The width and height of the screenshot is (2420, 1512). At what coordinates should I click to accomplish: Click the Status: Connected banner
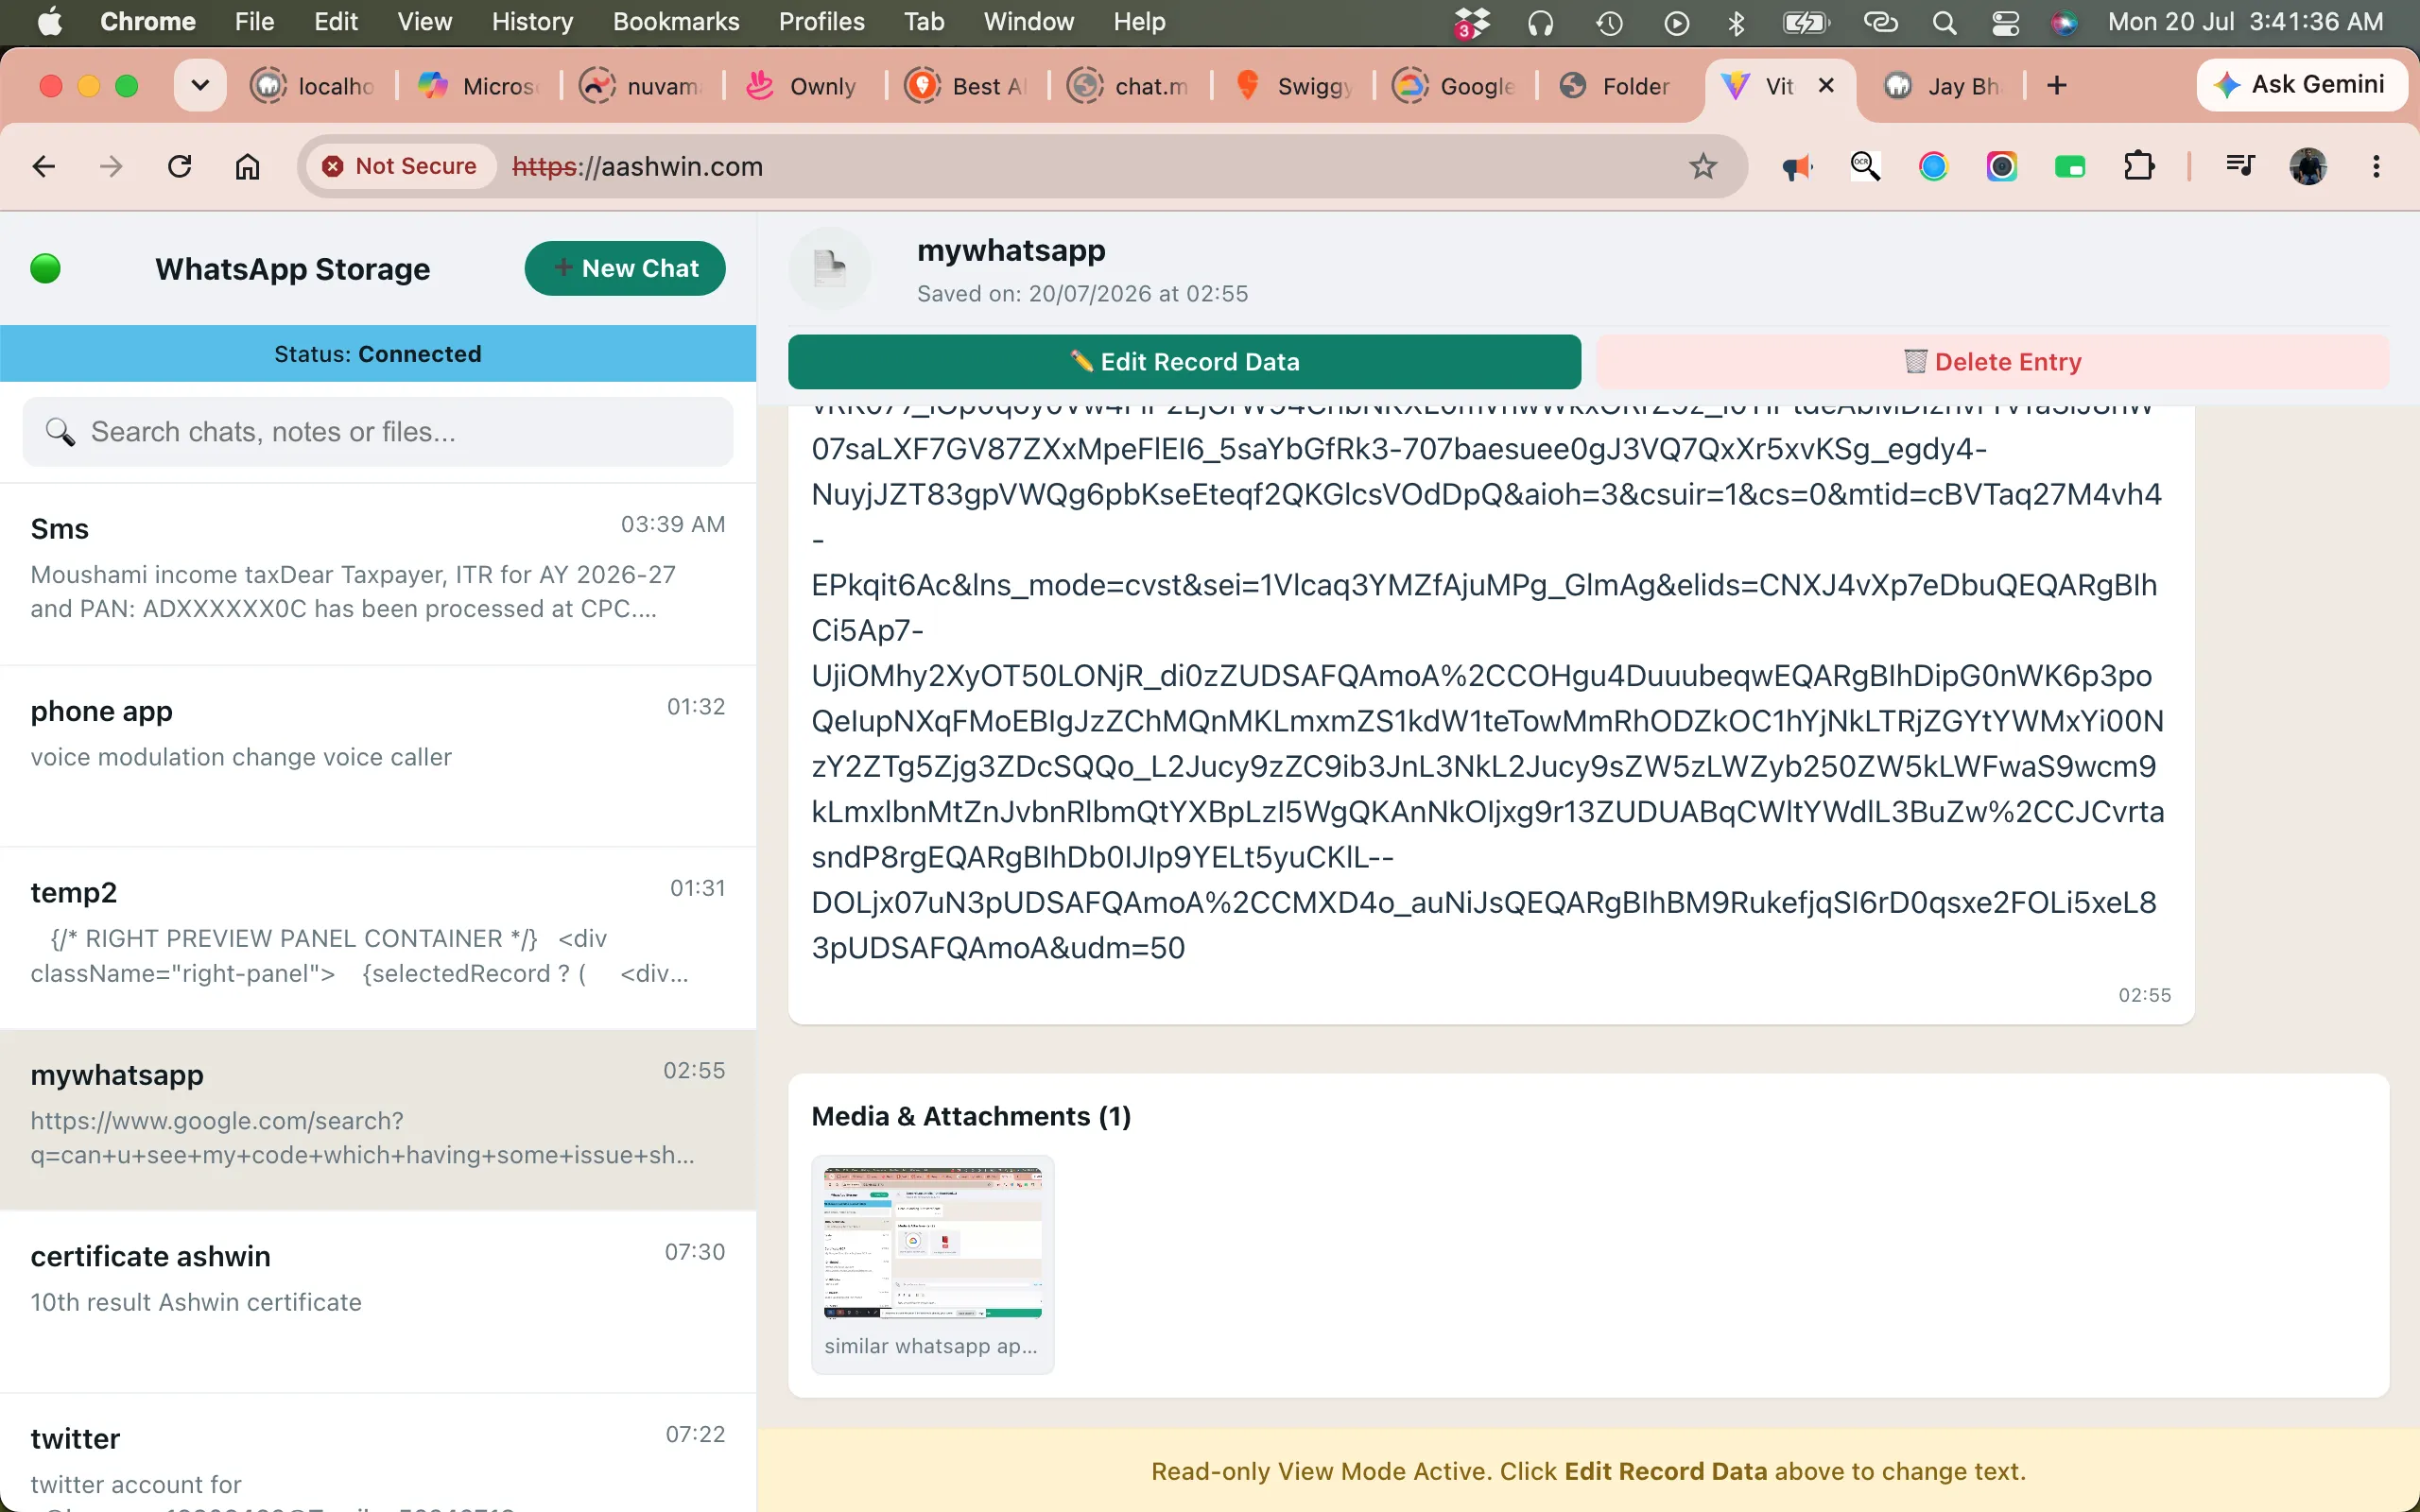tap(378, 354)
